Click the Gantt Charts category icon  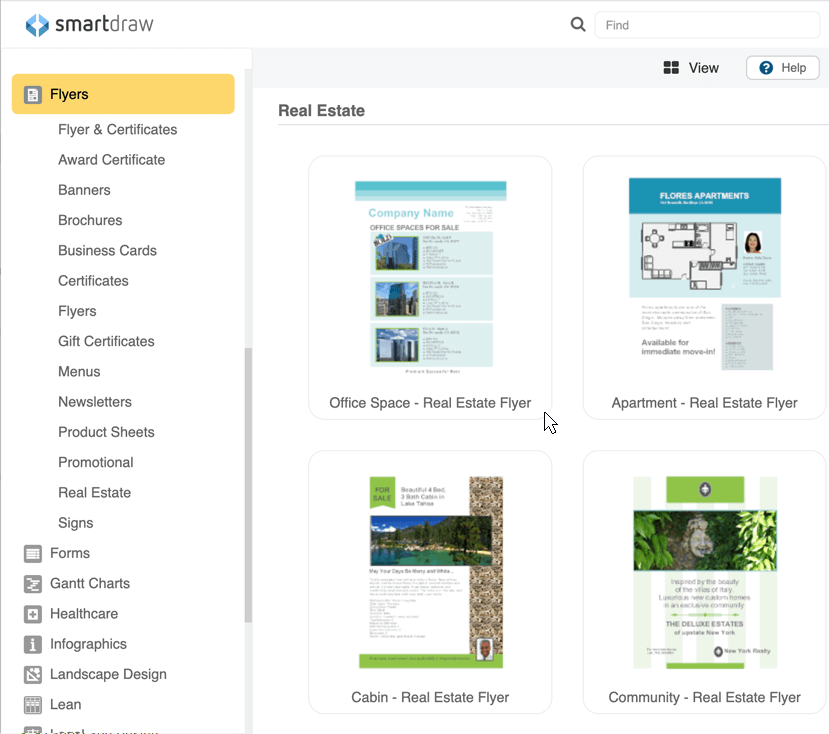coord(33,584)
